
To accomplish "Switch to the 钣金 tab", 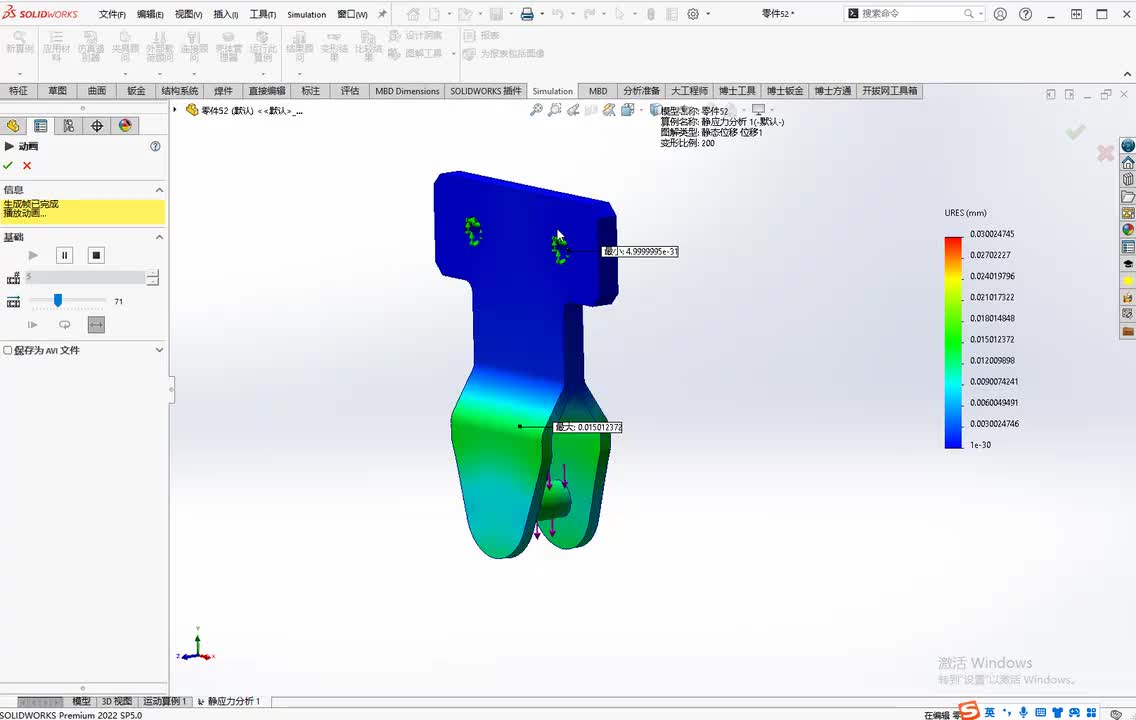I will tap(136, 91).
